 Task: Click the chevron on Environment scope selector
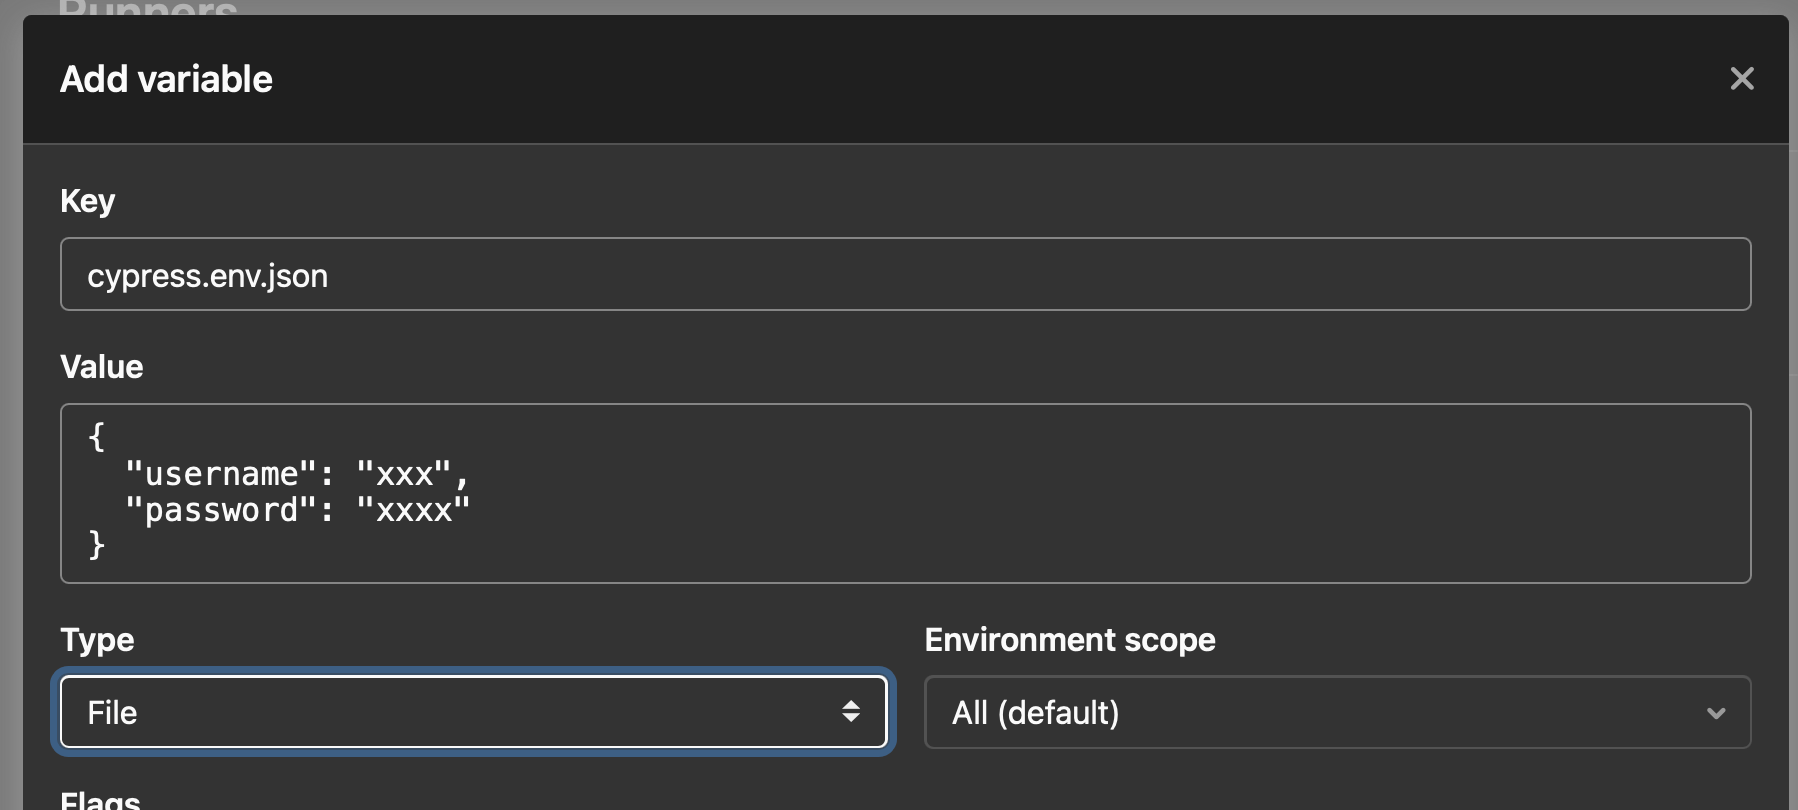[1716, 713]
